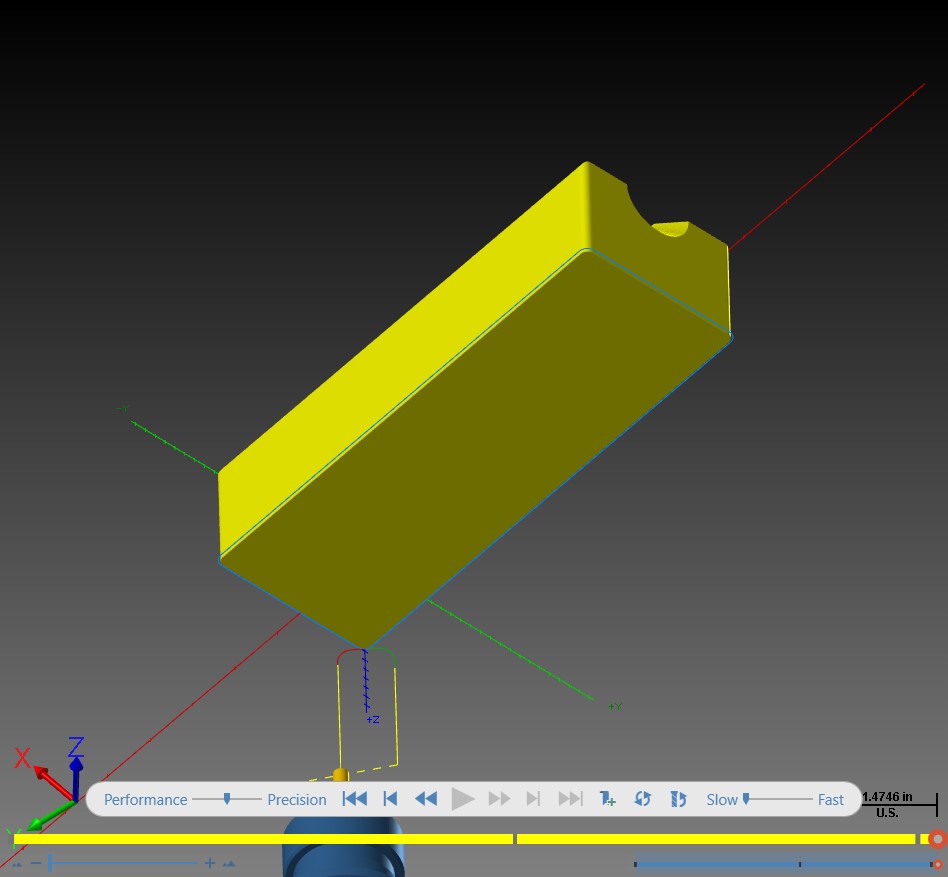Play the toolpath simulation
This screenshot has height=877, width=948.
(x=463, y=799)
